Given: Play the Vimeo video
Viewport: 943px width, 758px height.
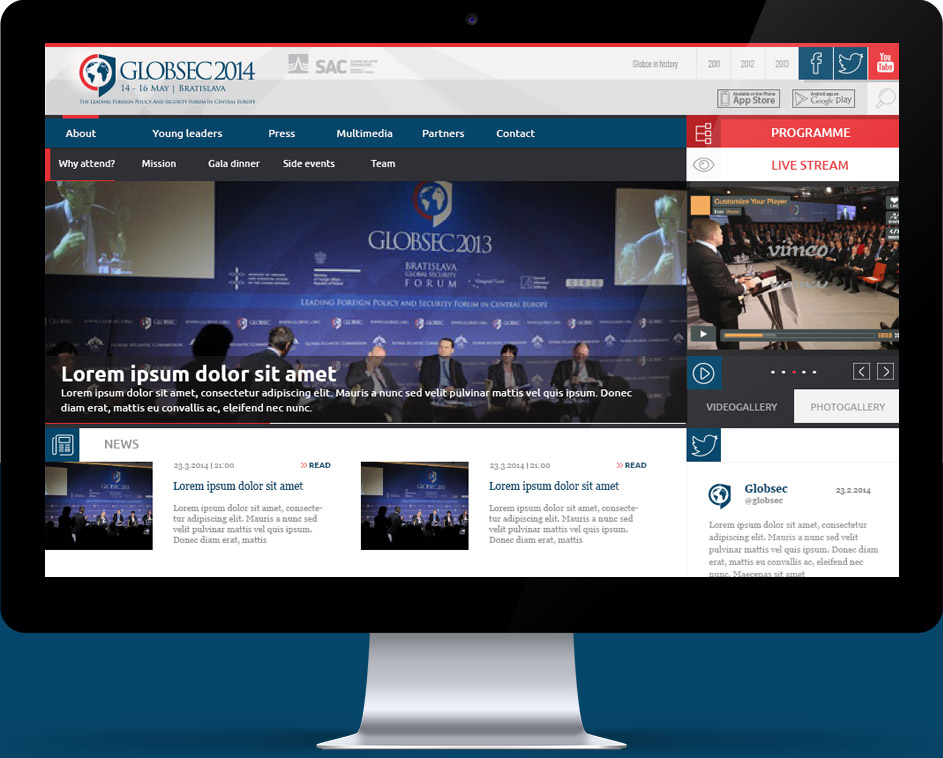Looking at the screenshot, I should 703,334.
